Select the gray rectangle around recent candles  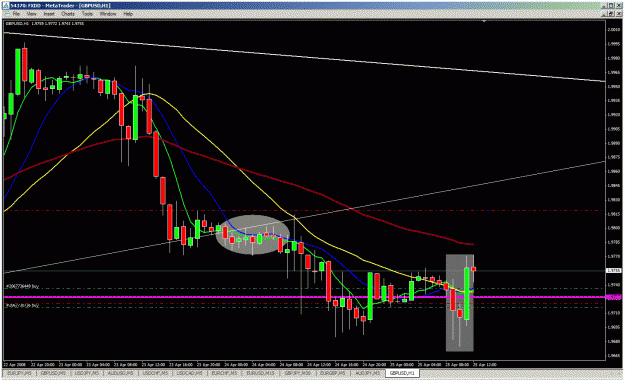click(x=460, y=303)
